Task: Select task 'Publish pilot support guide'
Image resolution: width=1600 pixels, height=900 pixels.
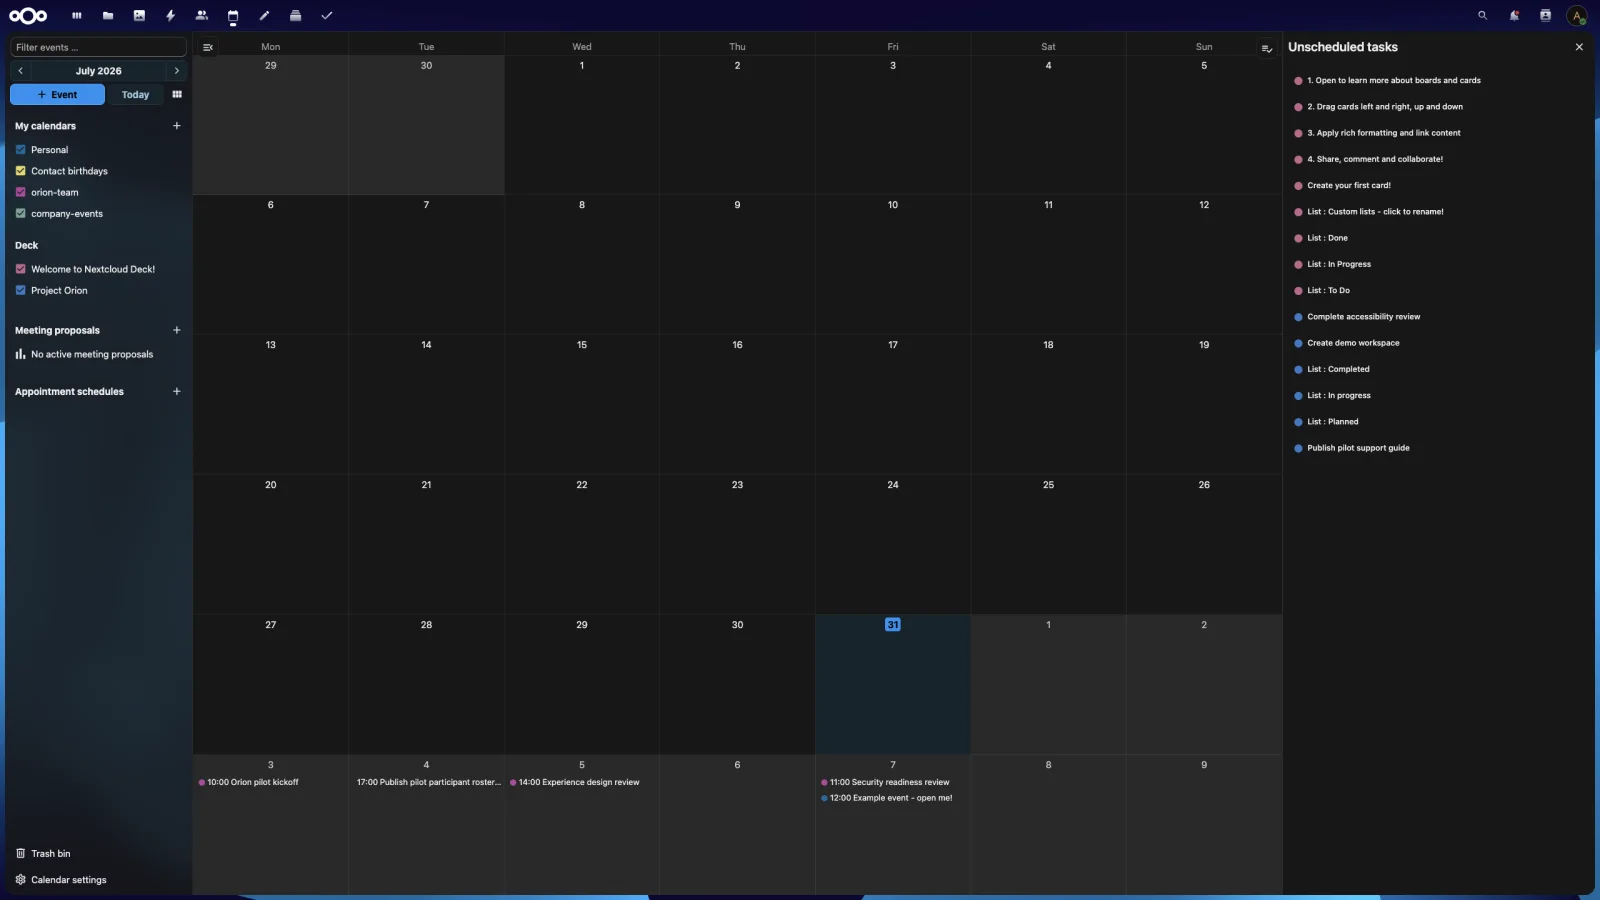Action: (1358, 448)
